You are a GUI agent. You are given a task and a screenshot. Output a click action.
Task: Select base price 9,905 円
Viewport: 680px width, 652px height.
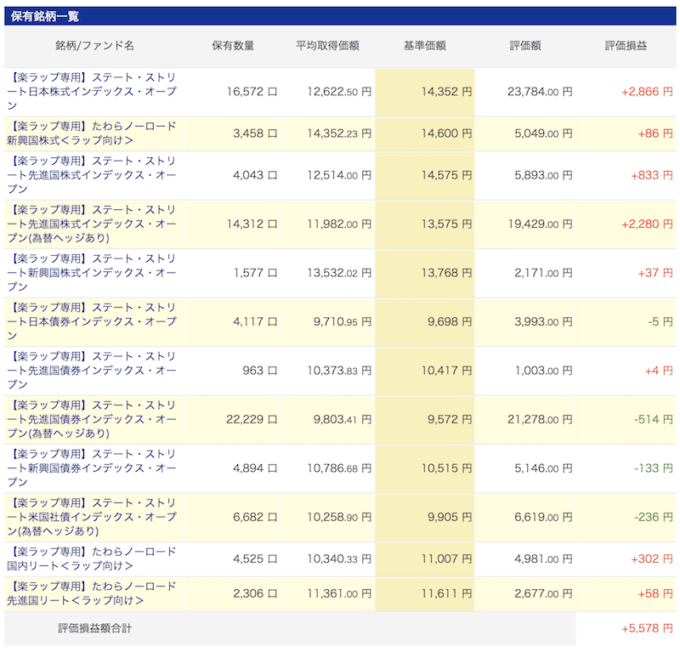(449, 517)
